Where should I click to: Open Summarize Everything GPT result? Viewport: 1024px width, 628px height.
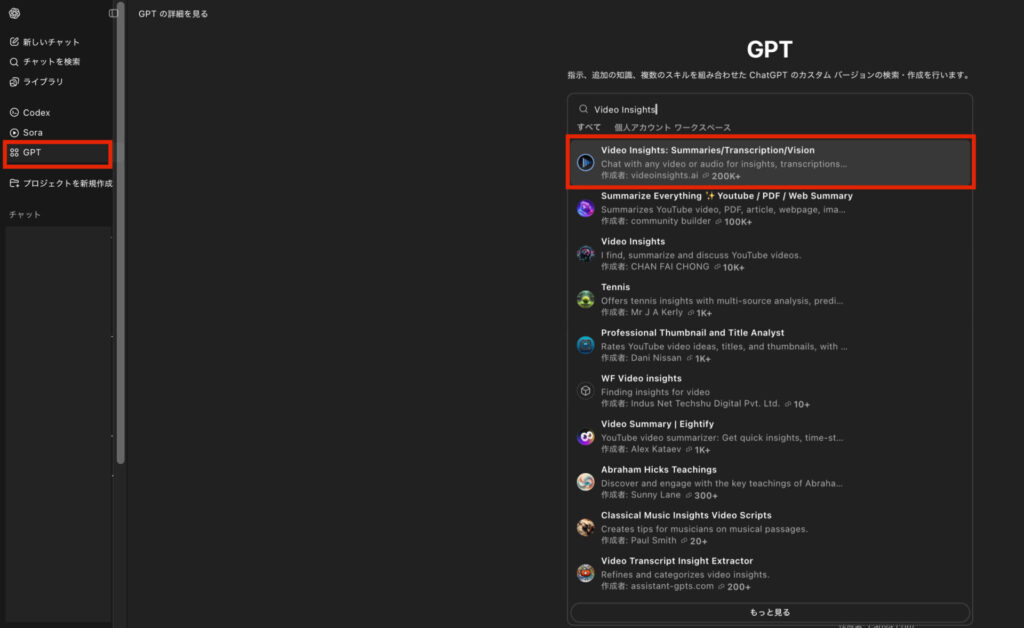pos(771,208)
